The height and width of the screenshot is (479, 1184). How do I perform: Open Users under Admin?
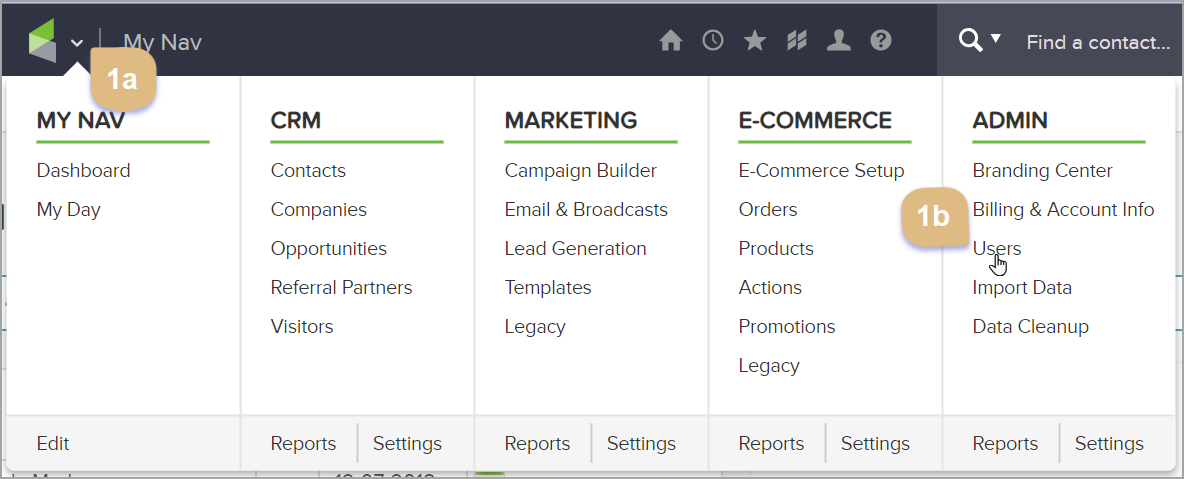click(x=997, y=248)
